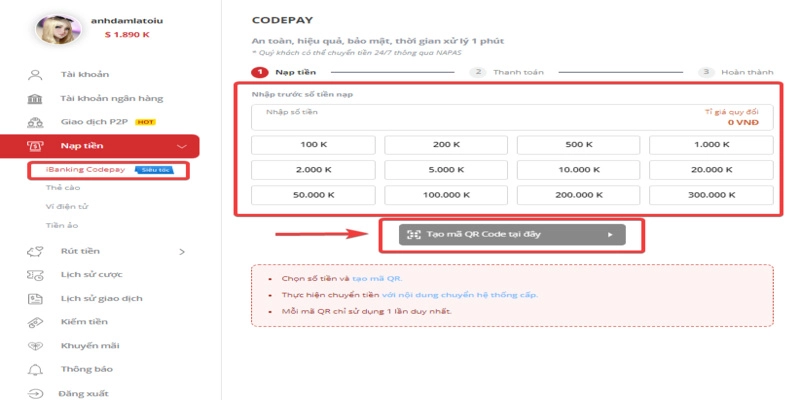The image size is (800, 400).
Task: Click the user profile avatar picture
Action: (58, 29)
